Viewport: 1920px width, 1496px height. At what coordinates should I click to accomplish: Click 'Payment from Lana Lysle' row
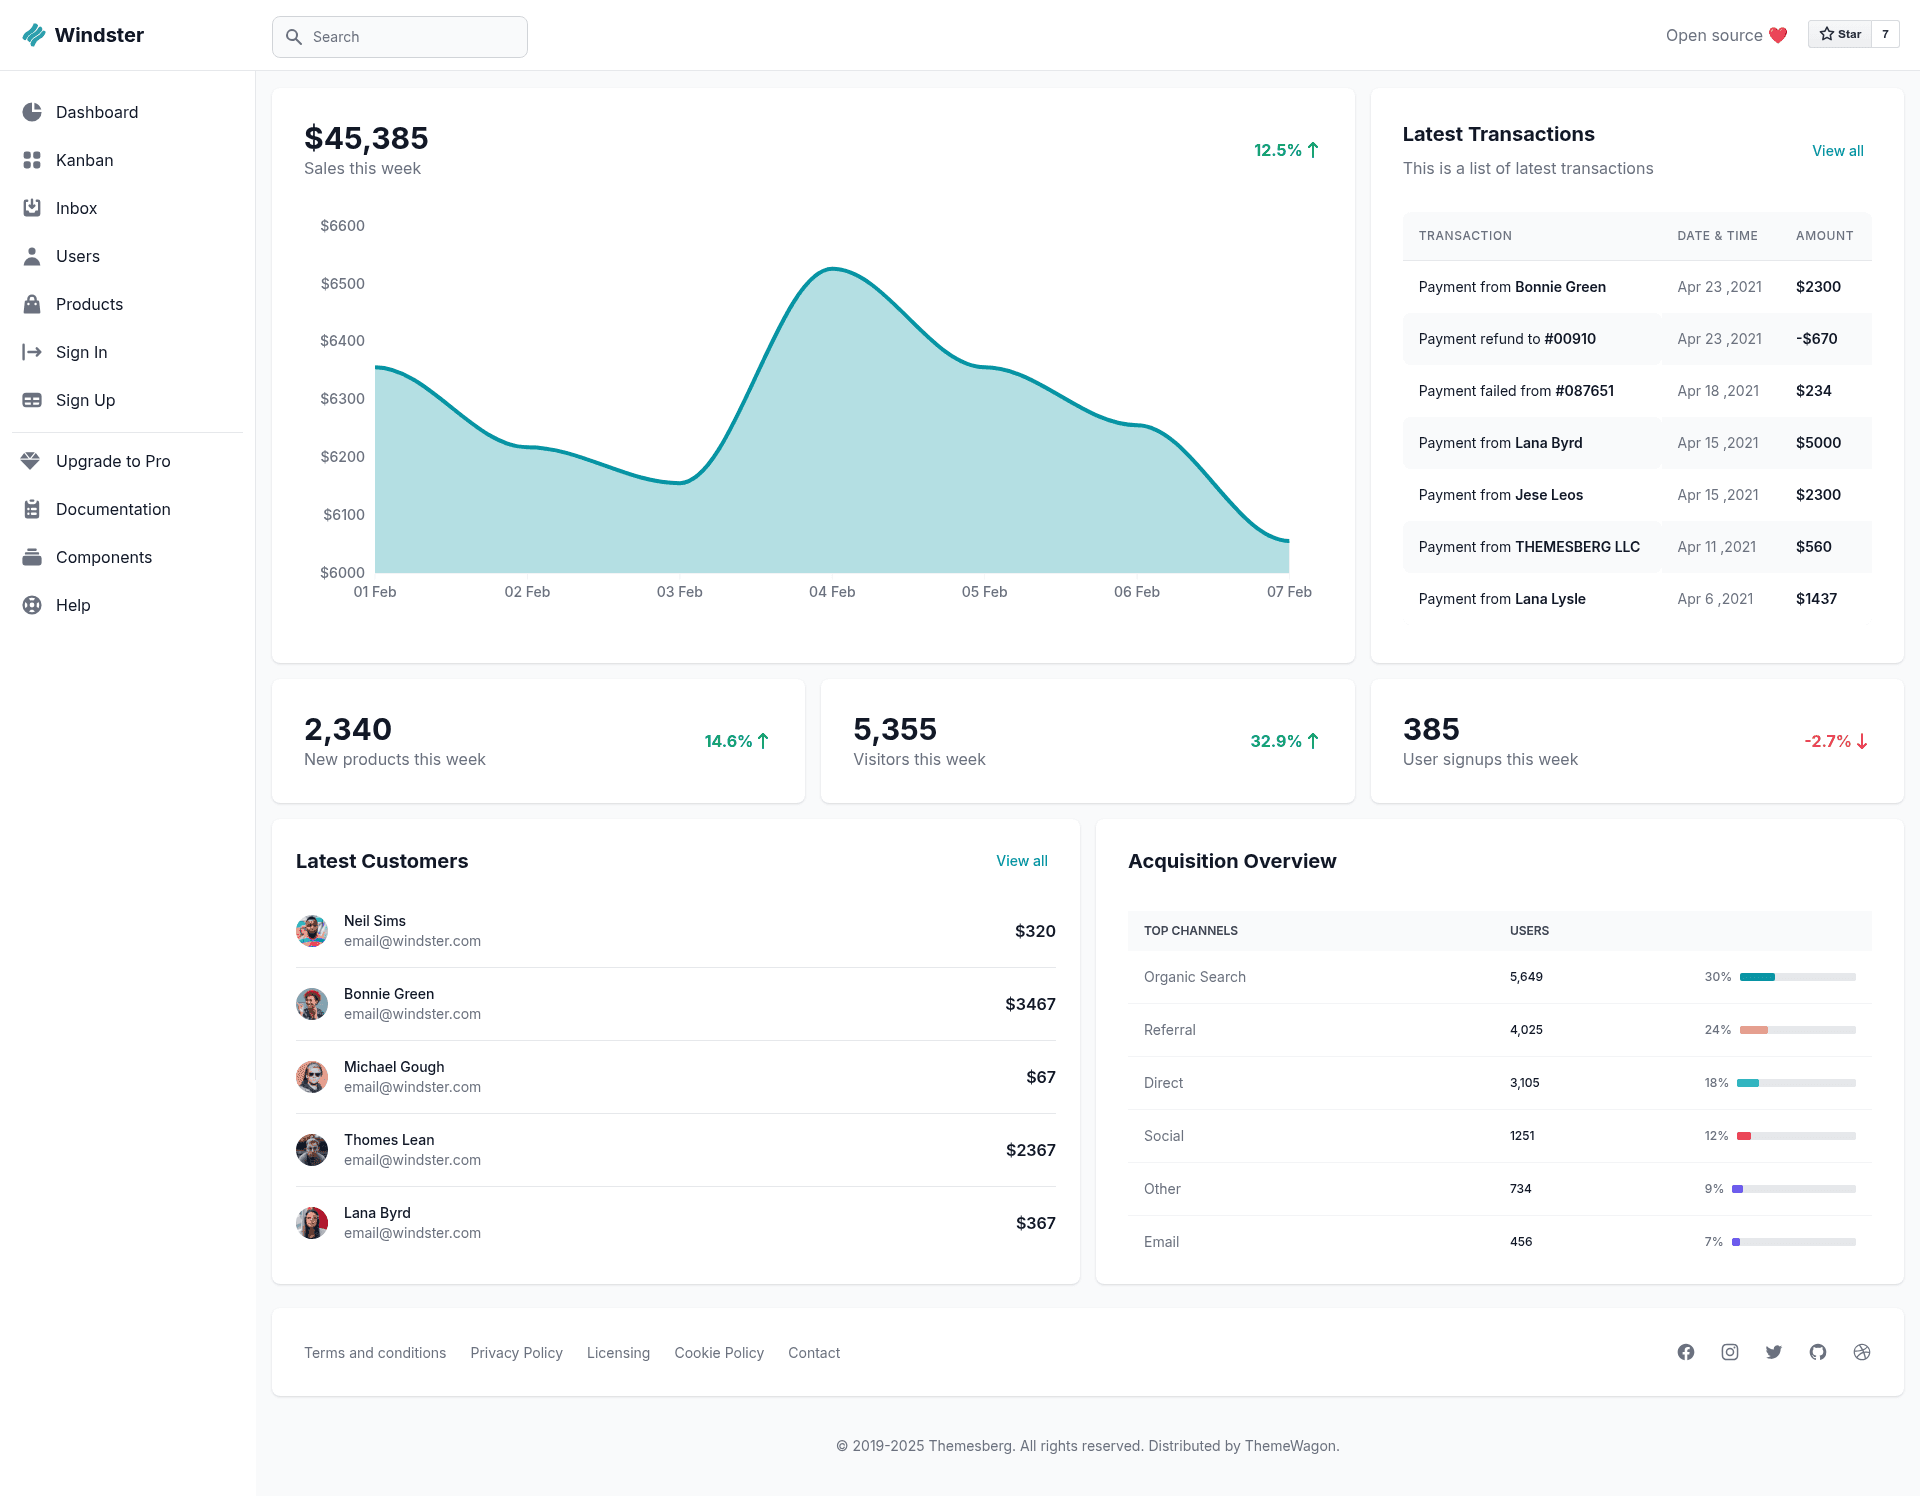click(x=1637, y=599)
